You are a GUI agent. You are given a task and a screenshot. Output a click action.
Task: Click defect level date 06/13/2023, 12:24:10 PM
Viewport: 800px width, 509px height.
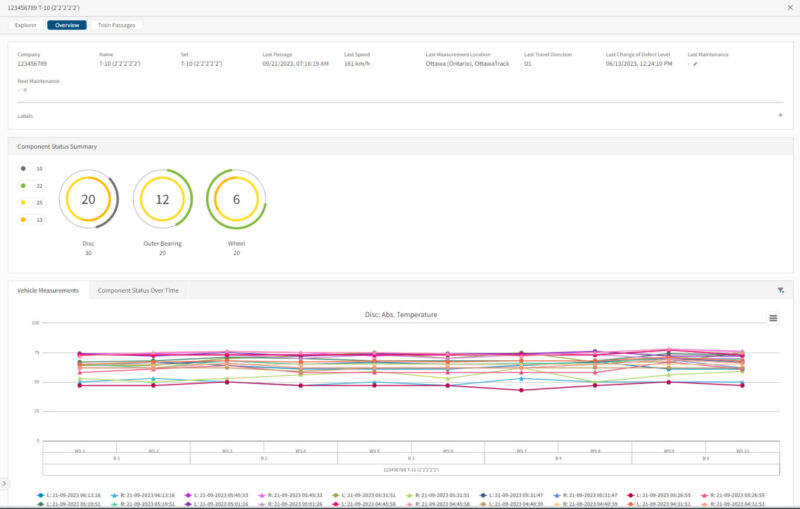click(x=639, y=64)
